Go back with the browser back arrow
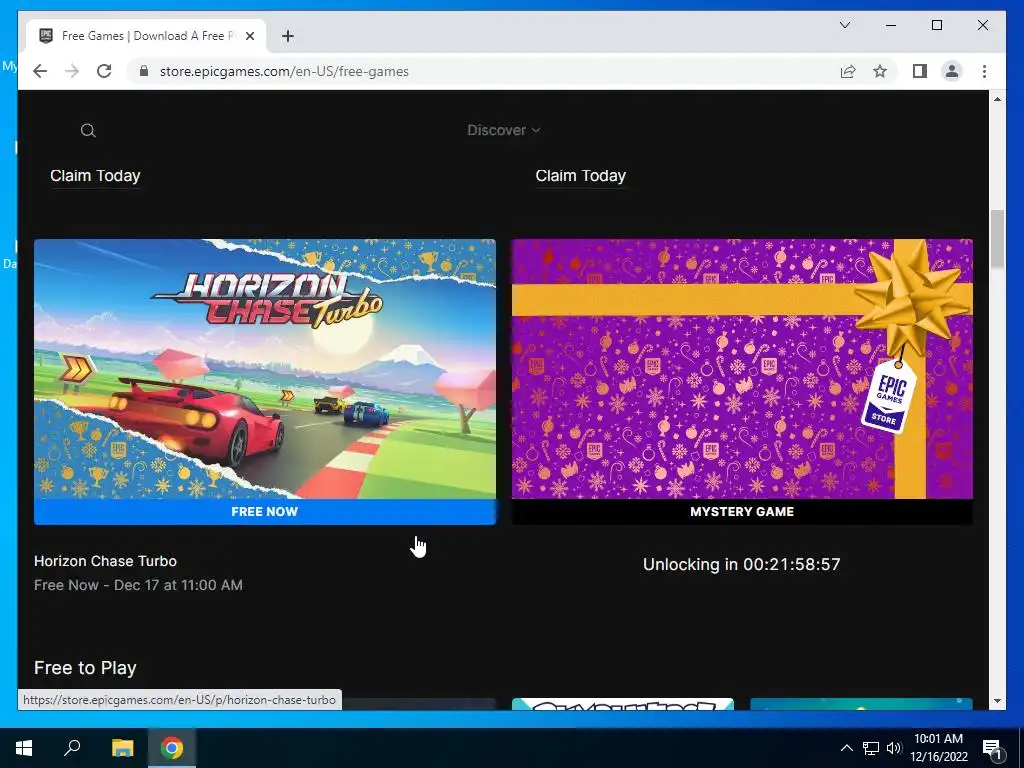 pos(40,71)
